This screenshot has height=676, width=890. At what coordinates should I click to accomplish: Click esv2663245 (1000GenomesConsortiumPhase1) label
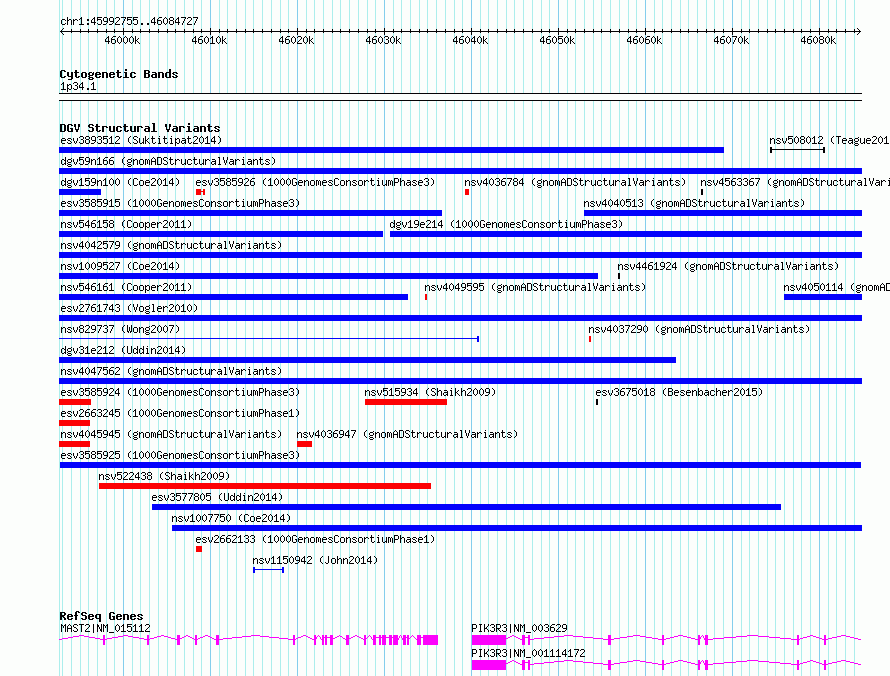[x=180, y=413]
